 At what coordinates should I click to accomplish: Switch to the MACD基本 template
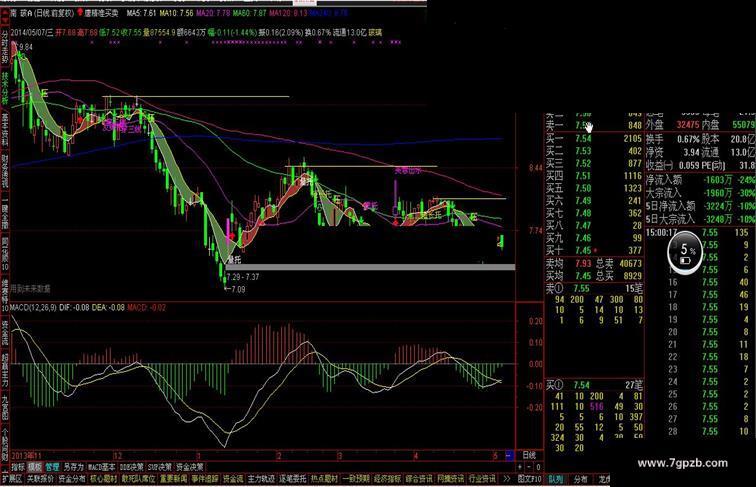(102, 467)
